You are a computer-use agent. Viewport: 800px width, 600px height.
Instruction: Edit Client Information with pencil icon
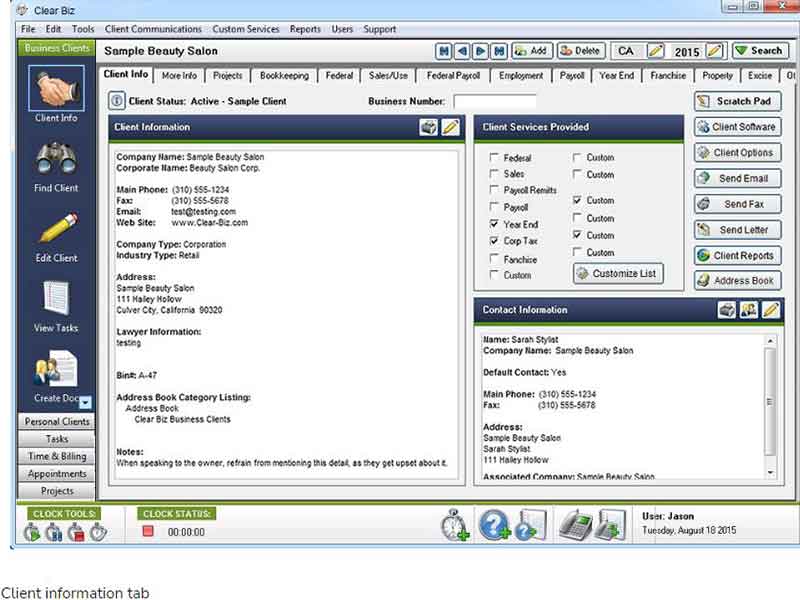coord(450,127)
